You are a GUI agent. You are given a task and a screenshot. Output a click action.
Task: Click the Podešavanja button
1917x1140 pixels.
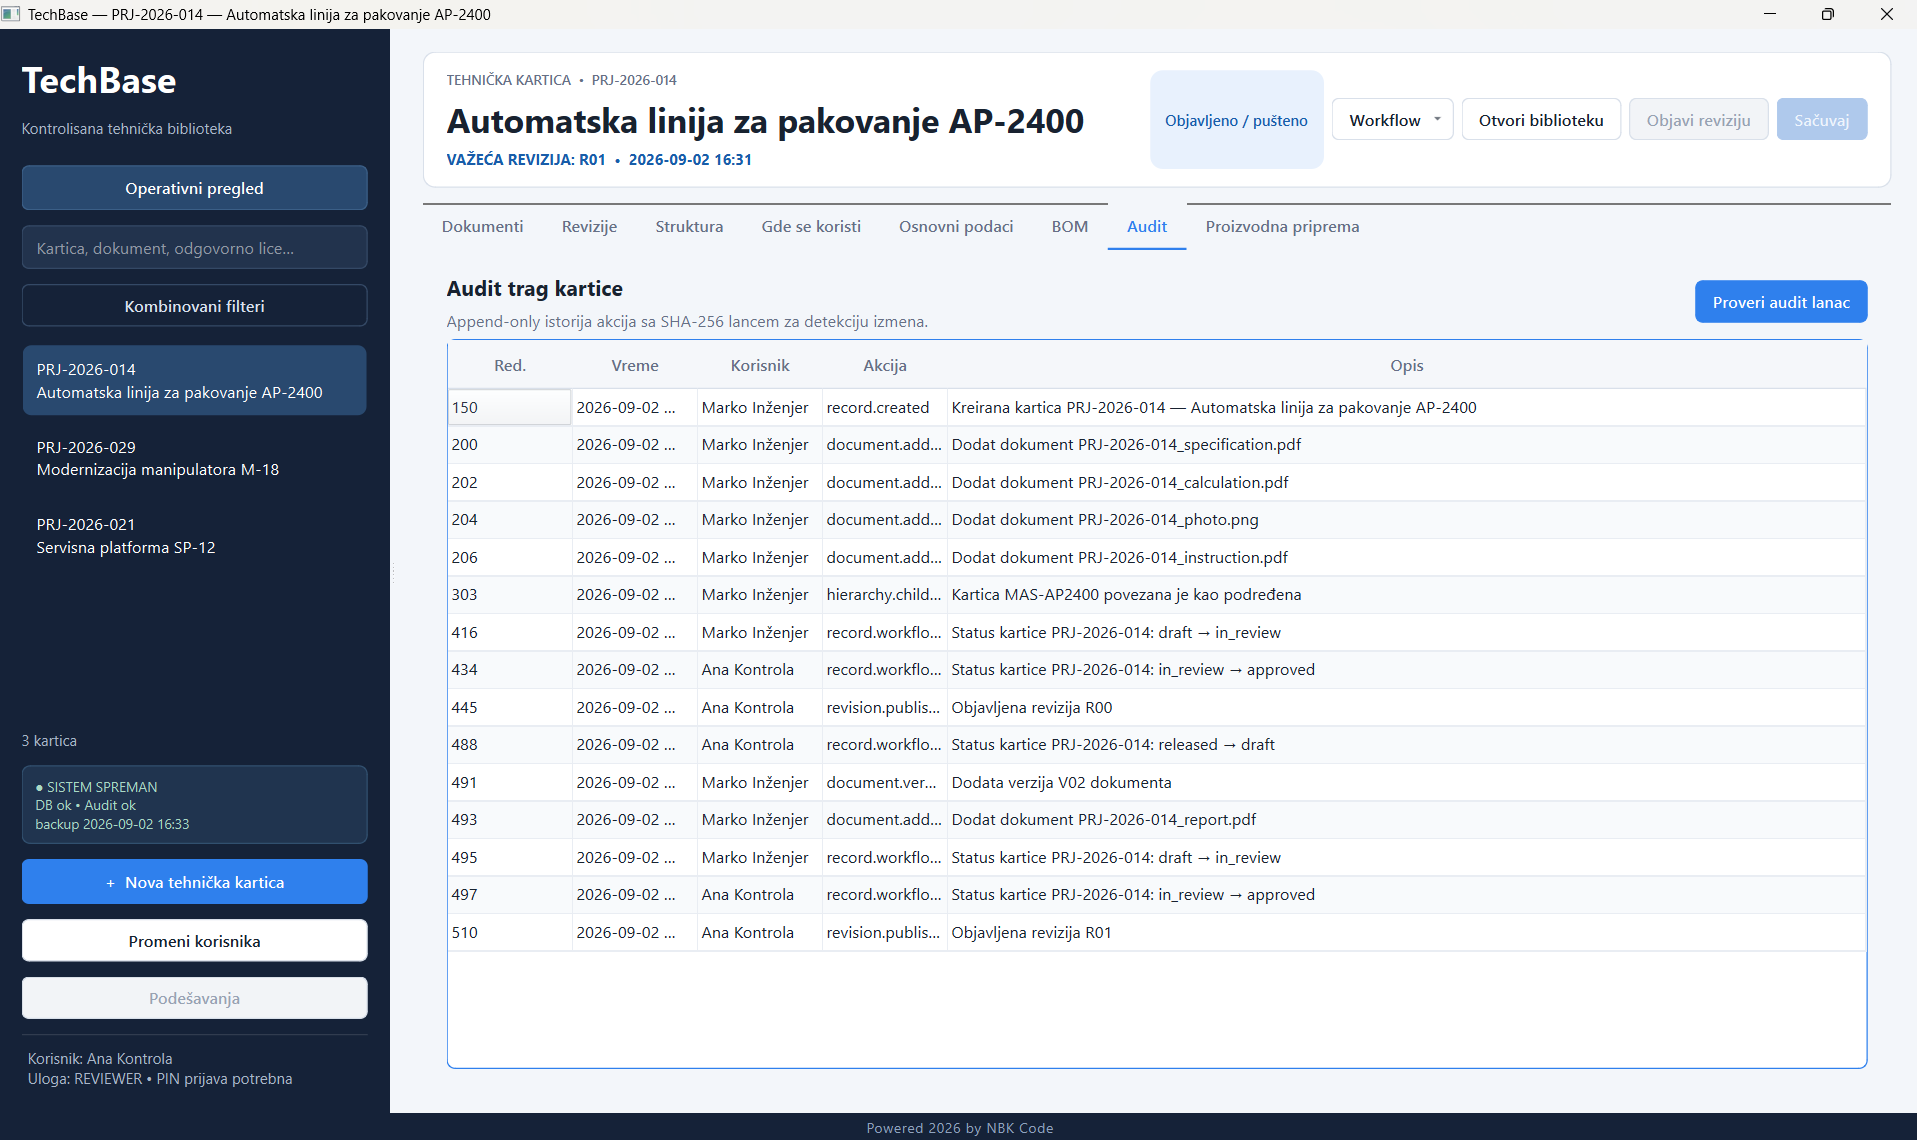coord(194,998)
